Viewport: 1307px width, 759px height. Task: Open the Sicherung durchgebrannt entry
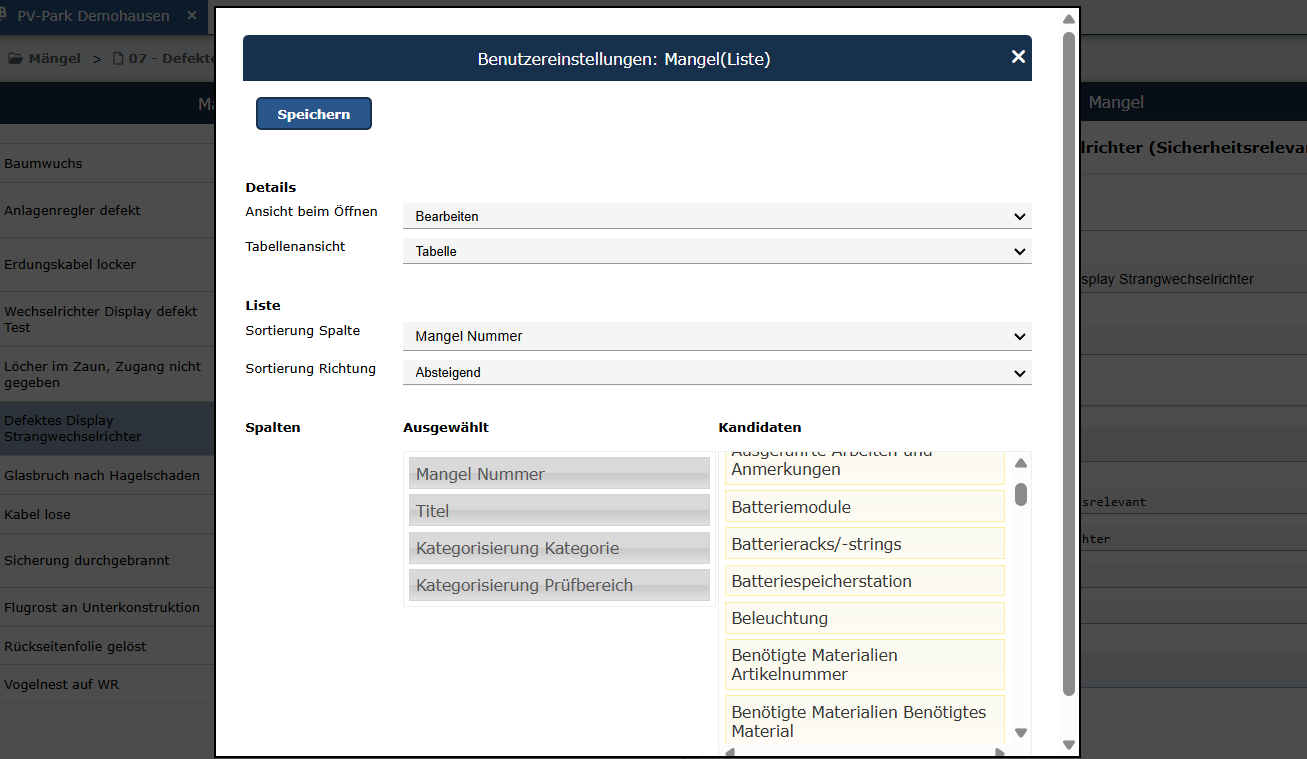click(x=107, y=560)
